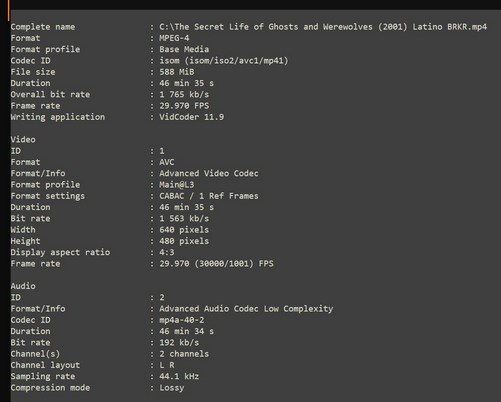Click the Main@L3 format profile value
This screenshot has height=402, width=501.
click(177, 185)
